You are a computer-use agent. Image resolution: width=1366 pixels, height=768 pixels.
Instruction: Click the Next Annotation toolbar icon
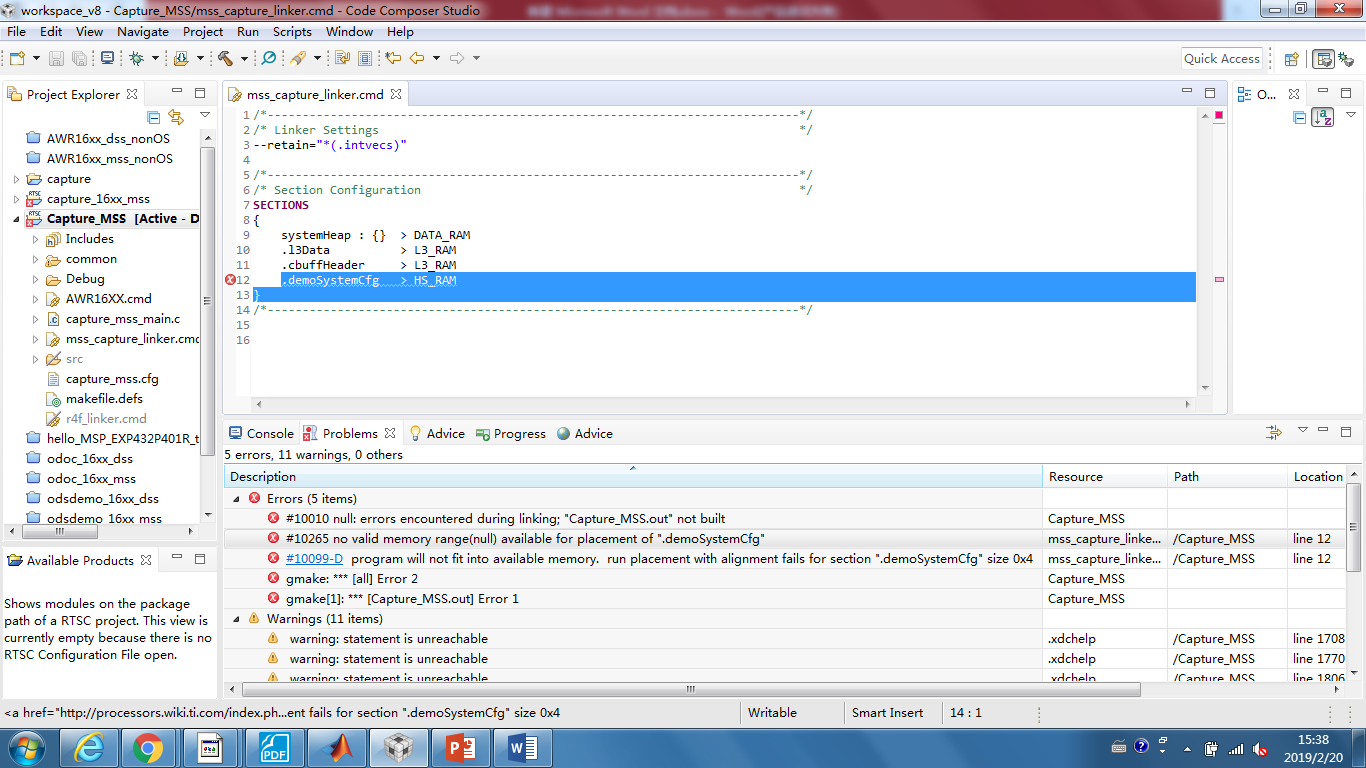[x=342, y=58]
